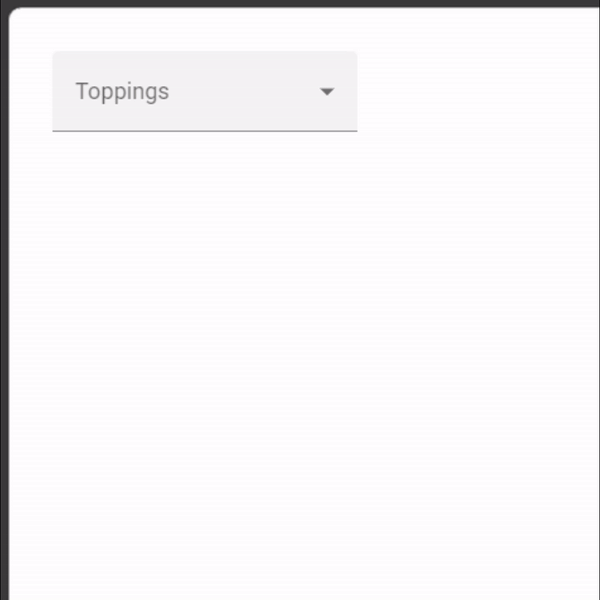Image resolution: width=600 pixels, height=600 pixels.
Task: Click white space above the Toppings field
Action: (x=205, y=29)
